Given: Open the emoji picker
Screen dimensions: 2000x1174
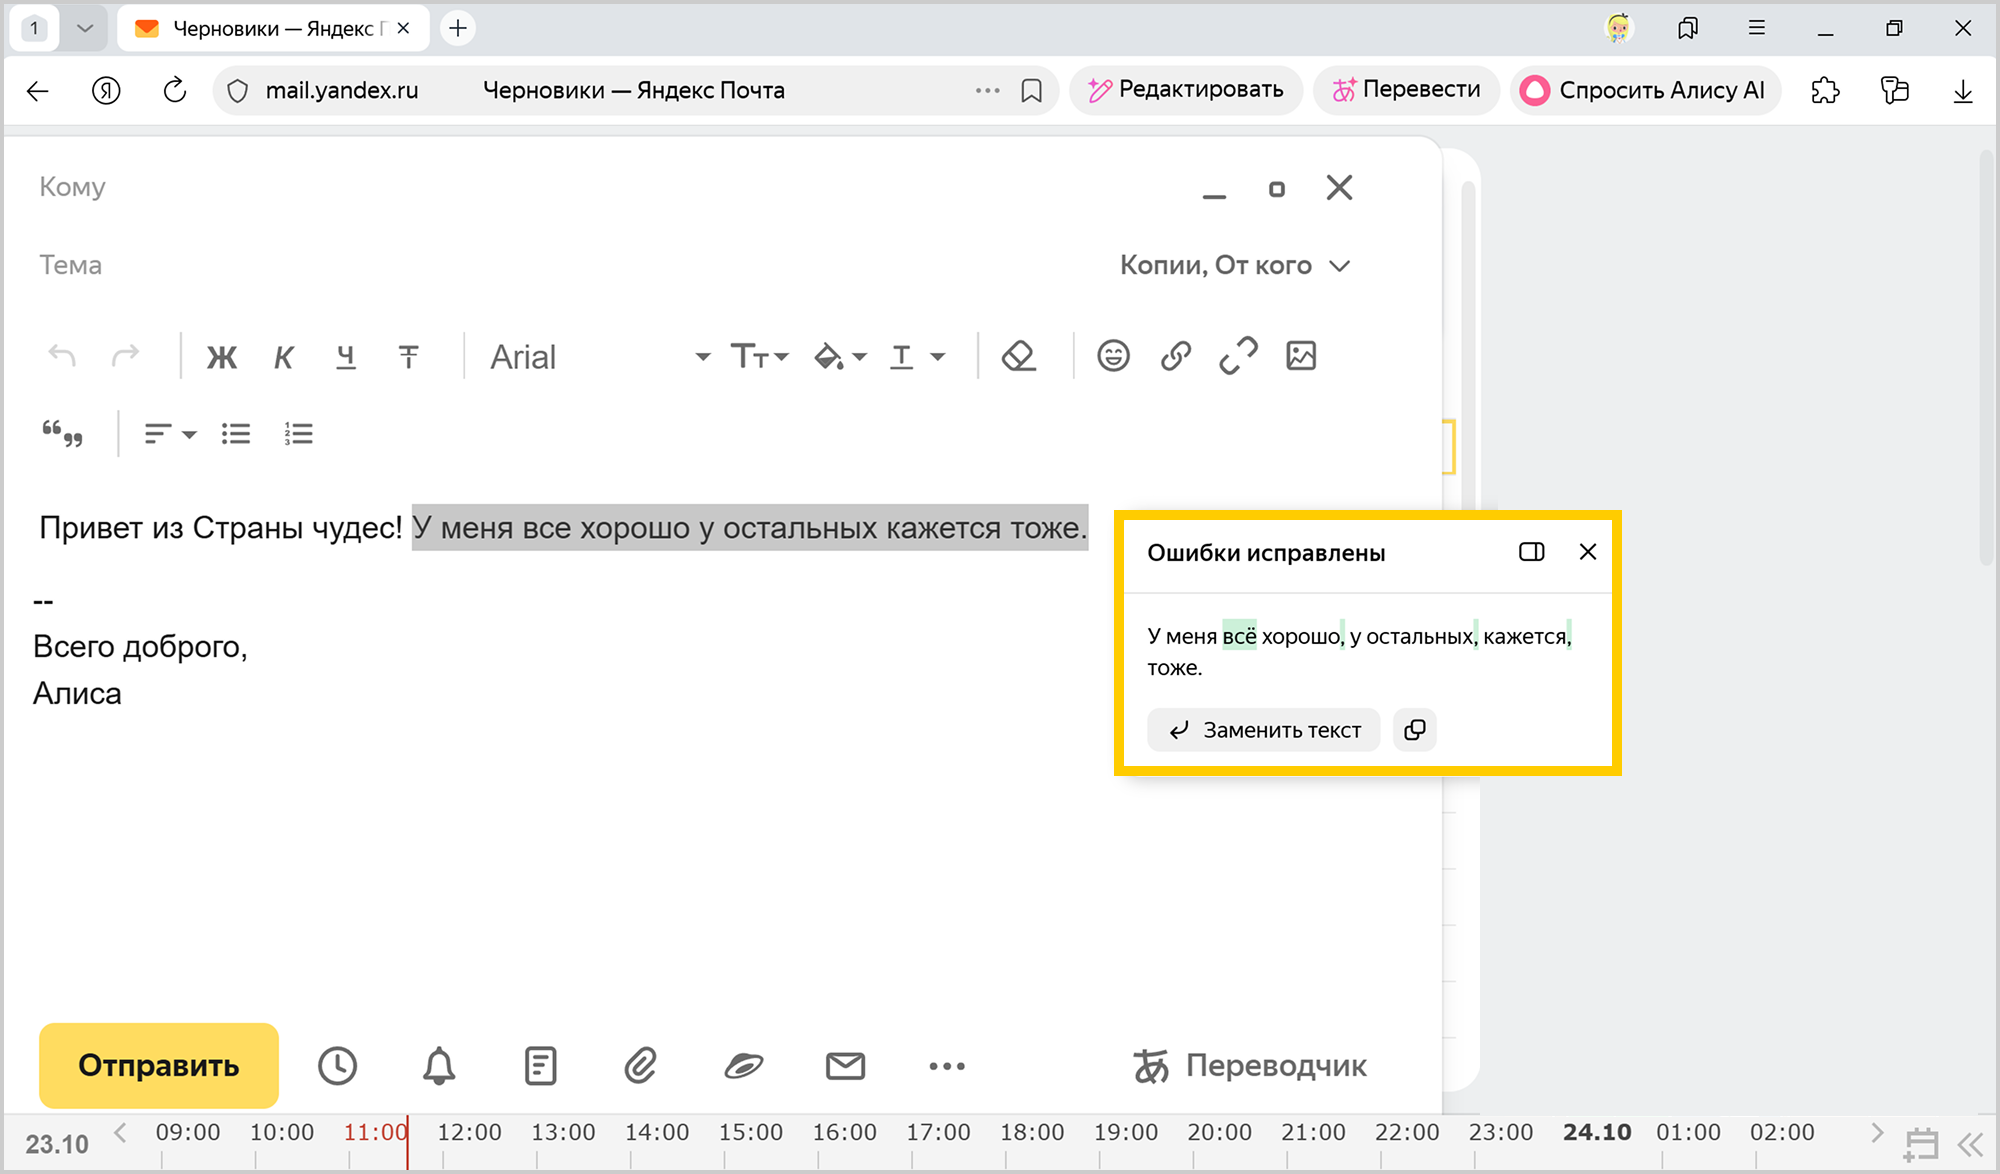Looking at the screenshot, I should tap(1113, 356).
